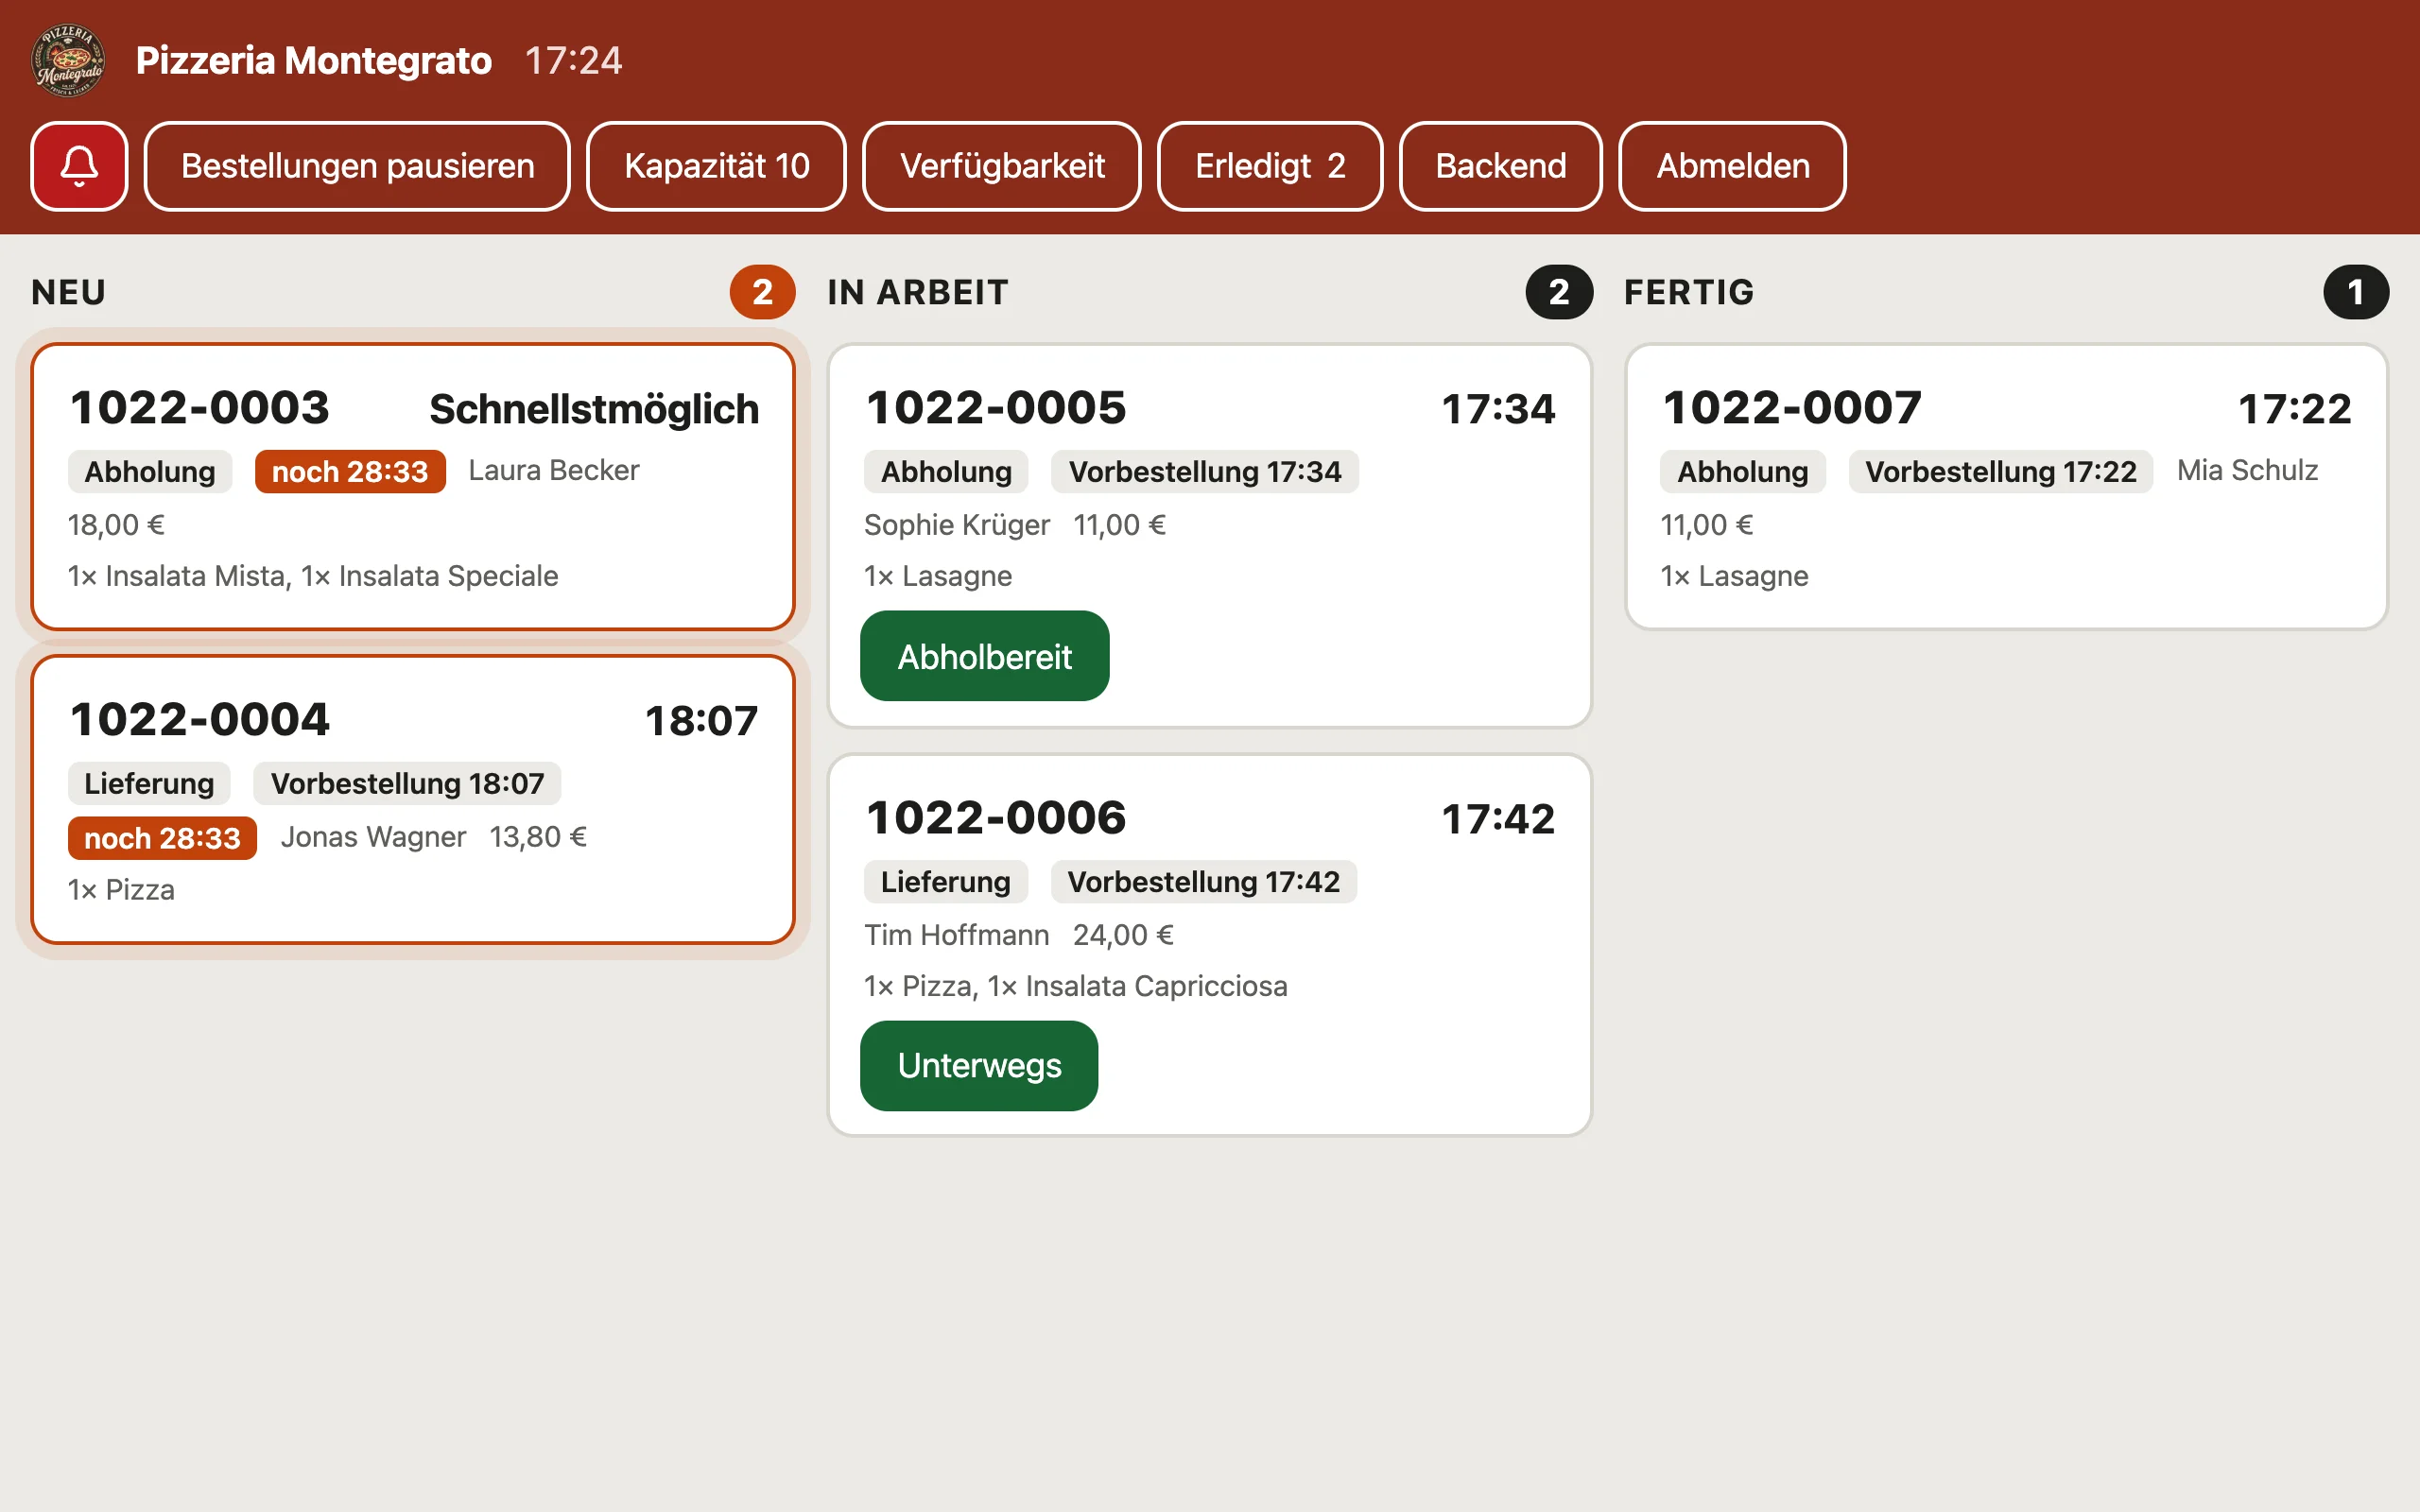Click the NEU column count badge

tap(762, 292)
